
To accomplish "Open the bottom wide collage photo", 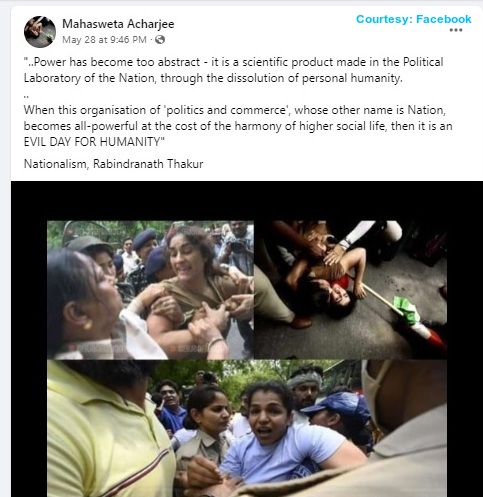I will 247,428.
